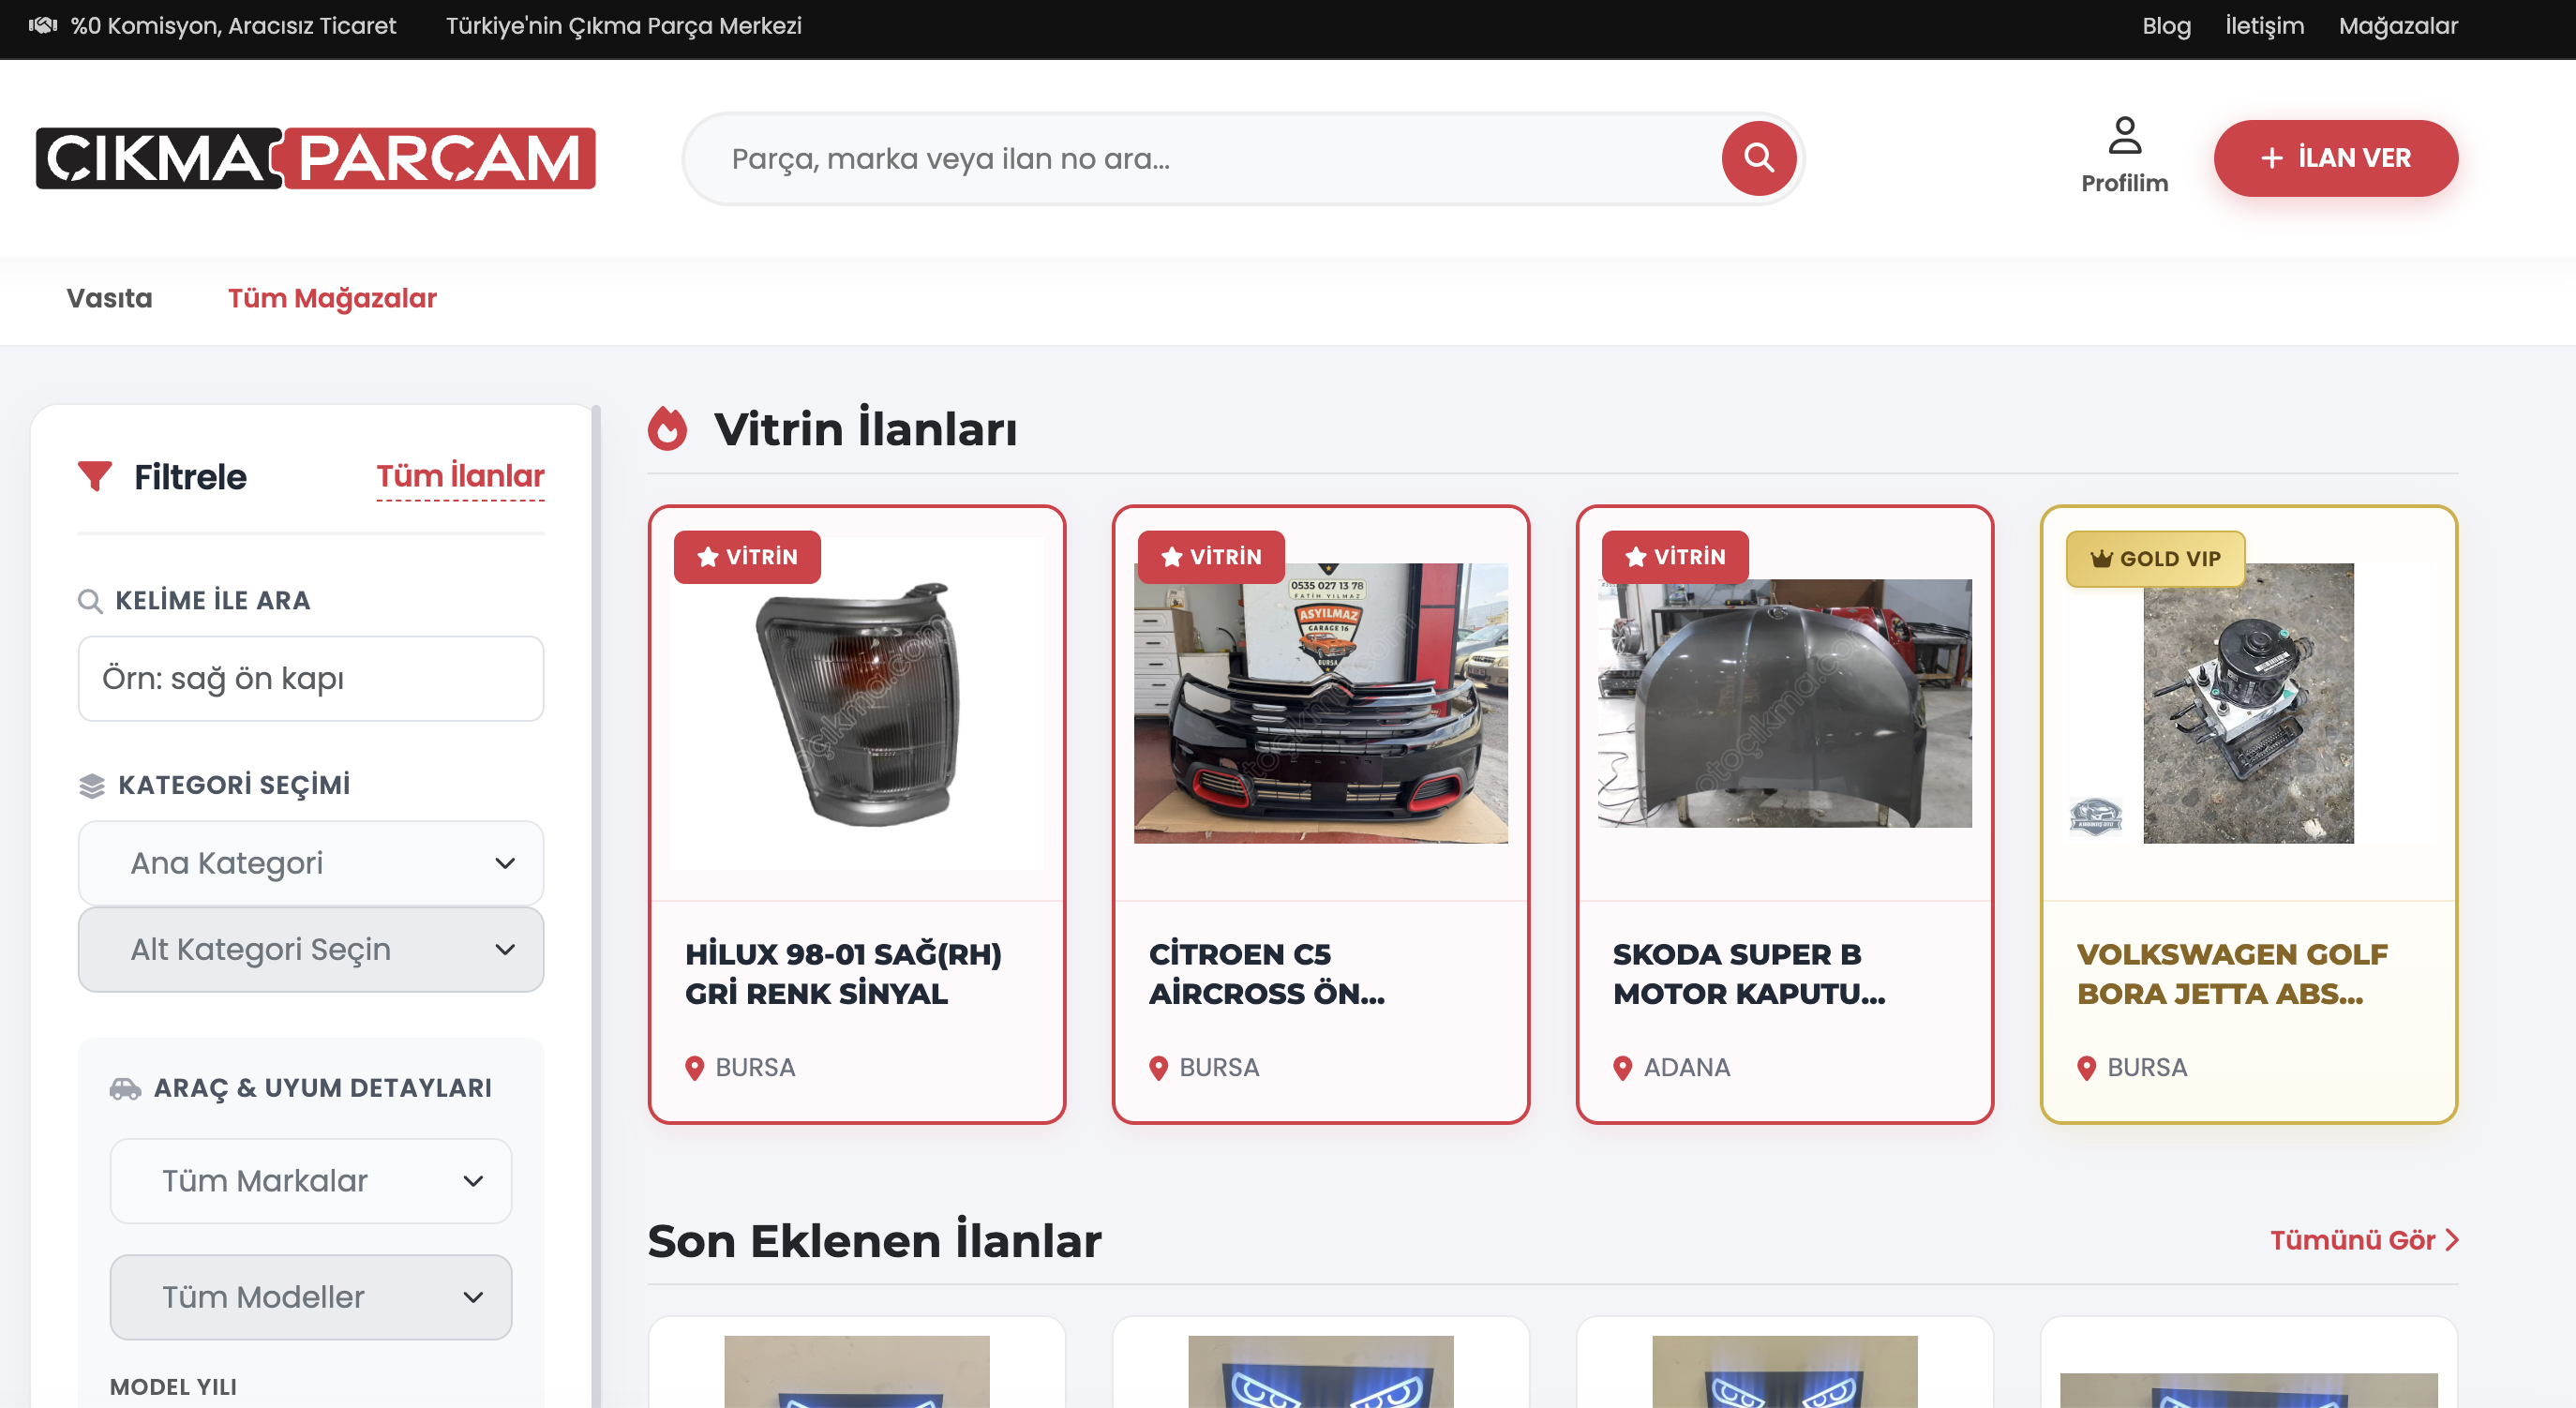Click the Skoda hood thumbnail
The height and width of the screenshot is (1408, 2576).
point(1785,703)
